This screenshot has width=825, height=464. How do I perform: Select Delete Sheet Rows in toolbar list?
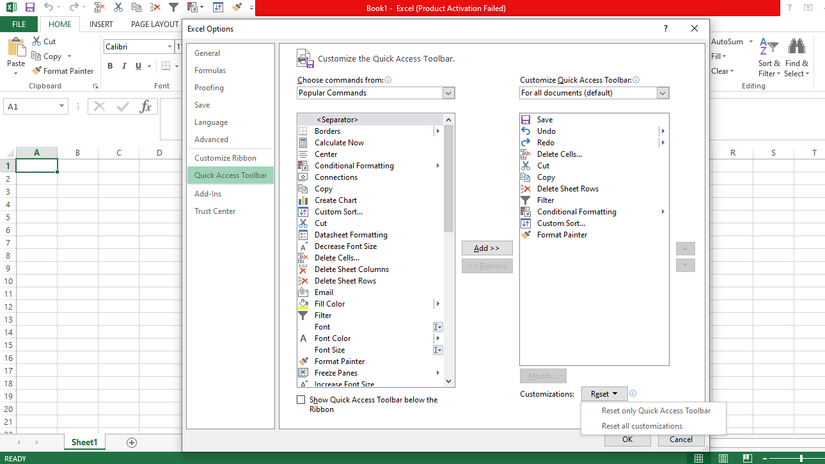tap(594, 189)
